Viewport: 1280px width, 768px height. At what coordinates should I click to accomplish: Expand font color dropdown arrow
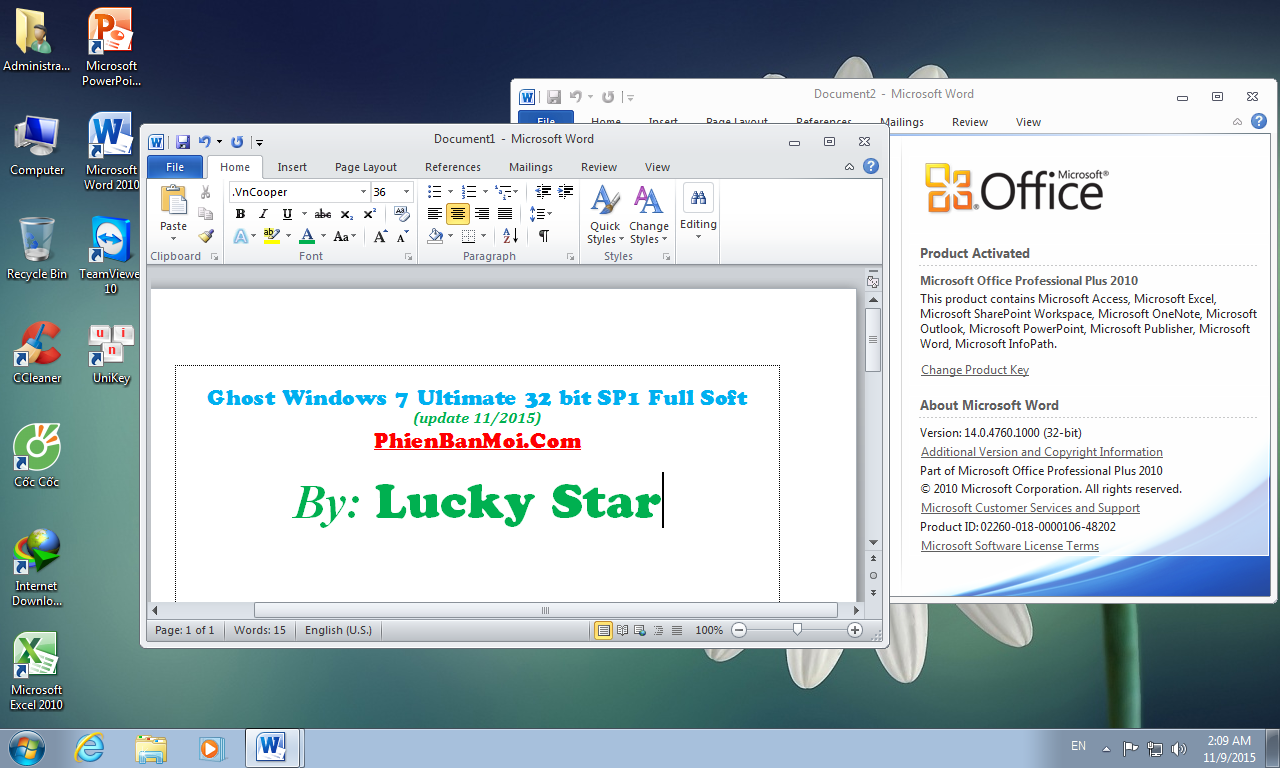pyautogui.click(x=323, y=237)
